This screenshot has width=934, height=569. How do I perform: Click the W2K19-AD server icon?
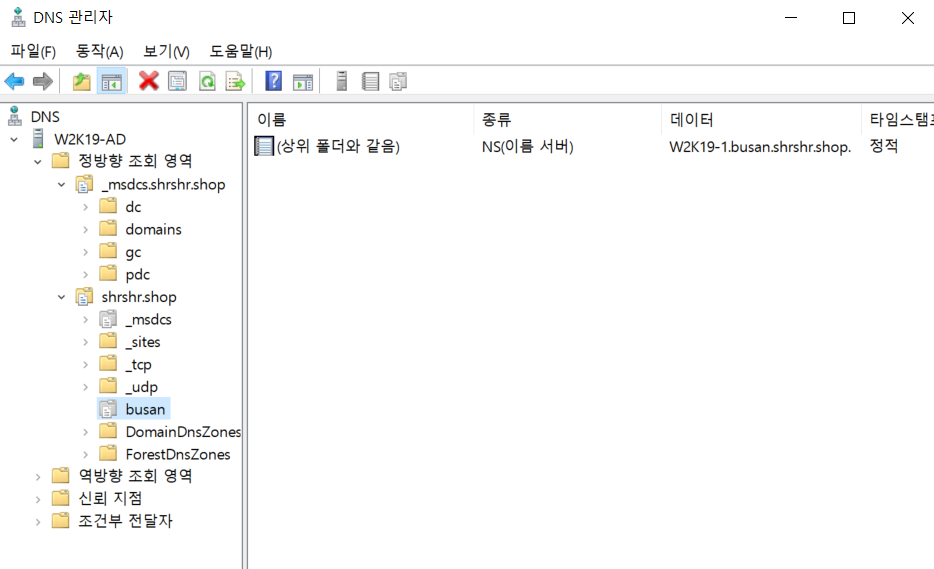38,138
